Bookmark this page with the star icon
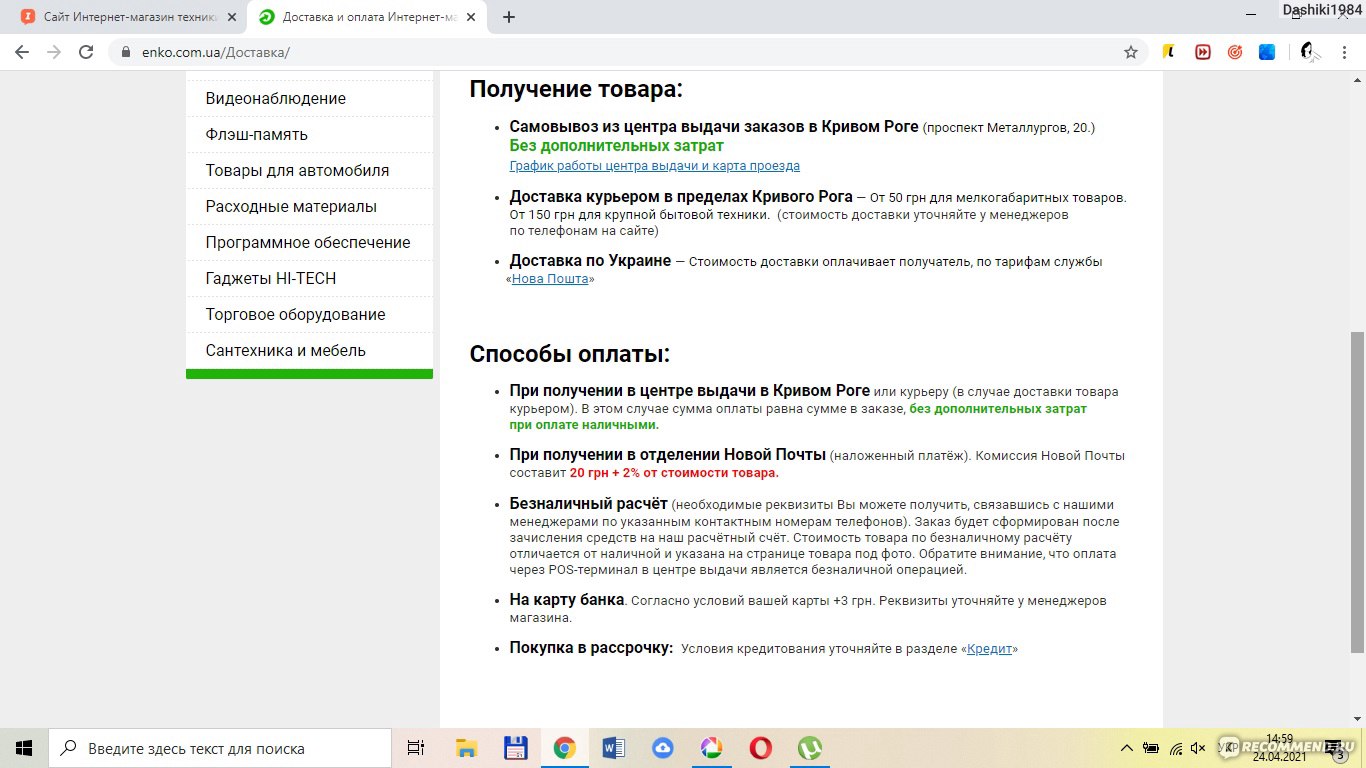The image size is (1366, 768). click(1131, 52)
